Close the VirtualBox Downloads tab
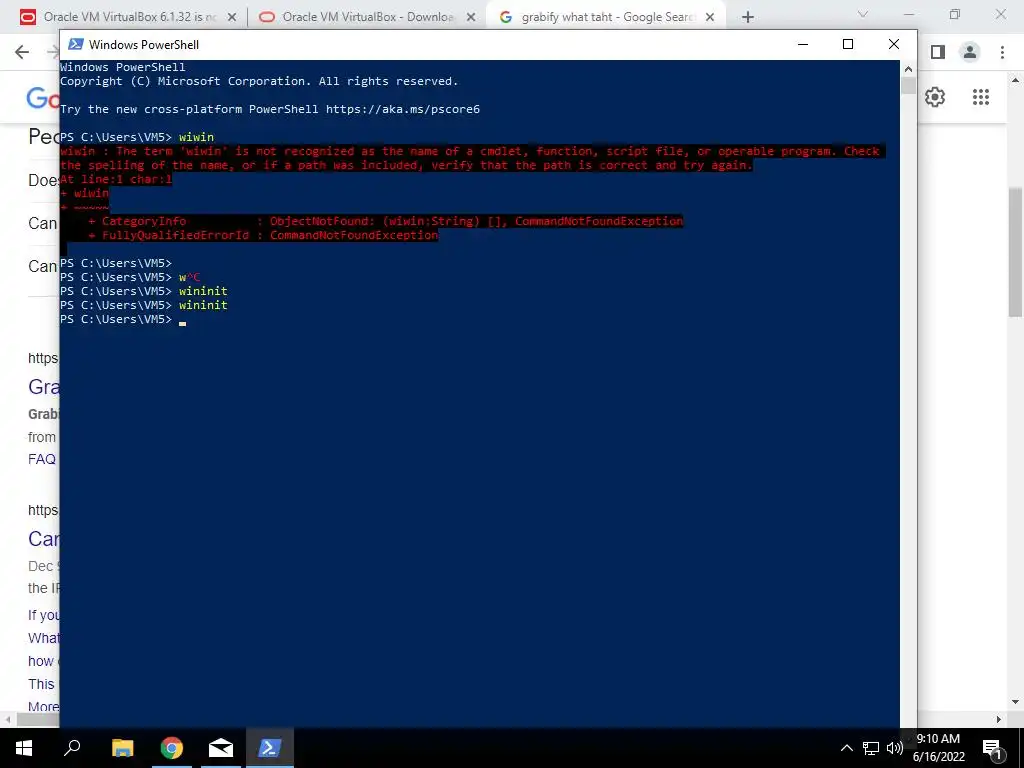The width and height of the screenshot is (1024, 768). [x=471, y=18]
